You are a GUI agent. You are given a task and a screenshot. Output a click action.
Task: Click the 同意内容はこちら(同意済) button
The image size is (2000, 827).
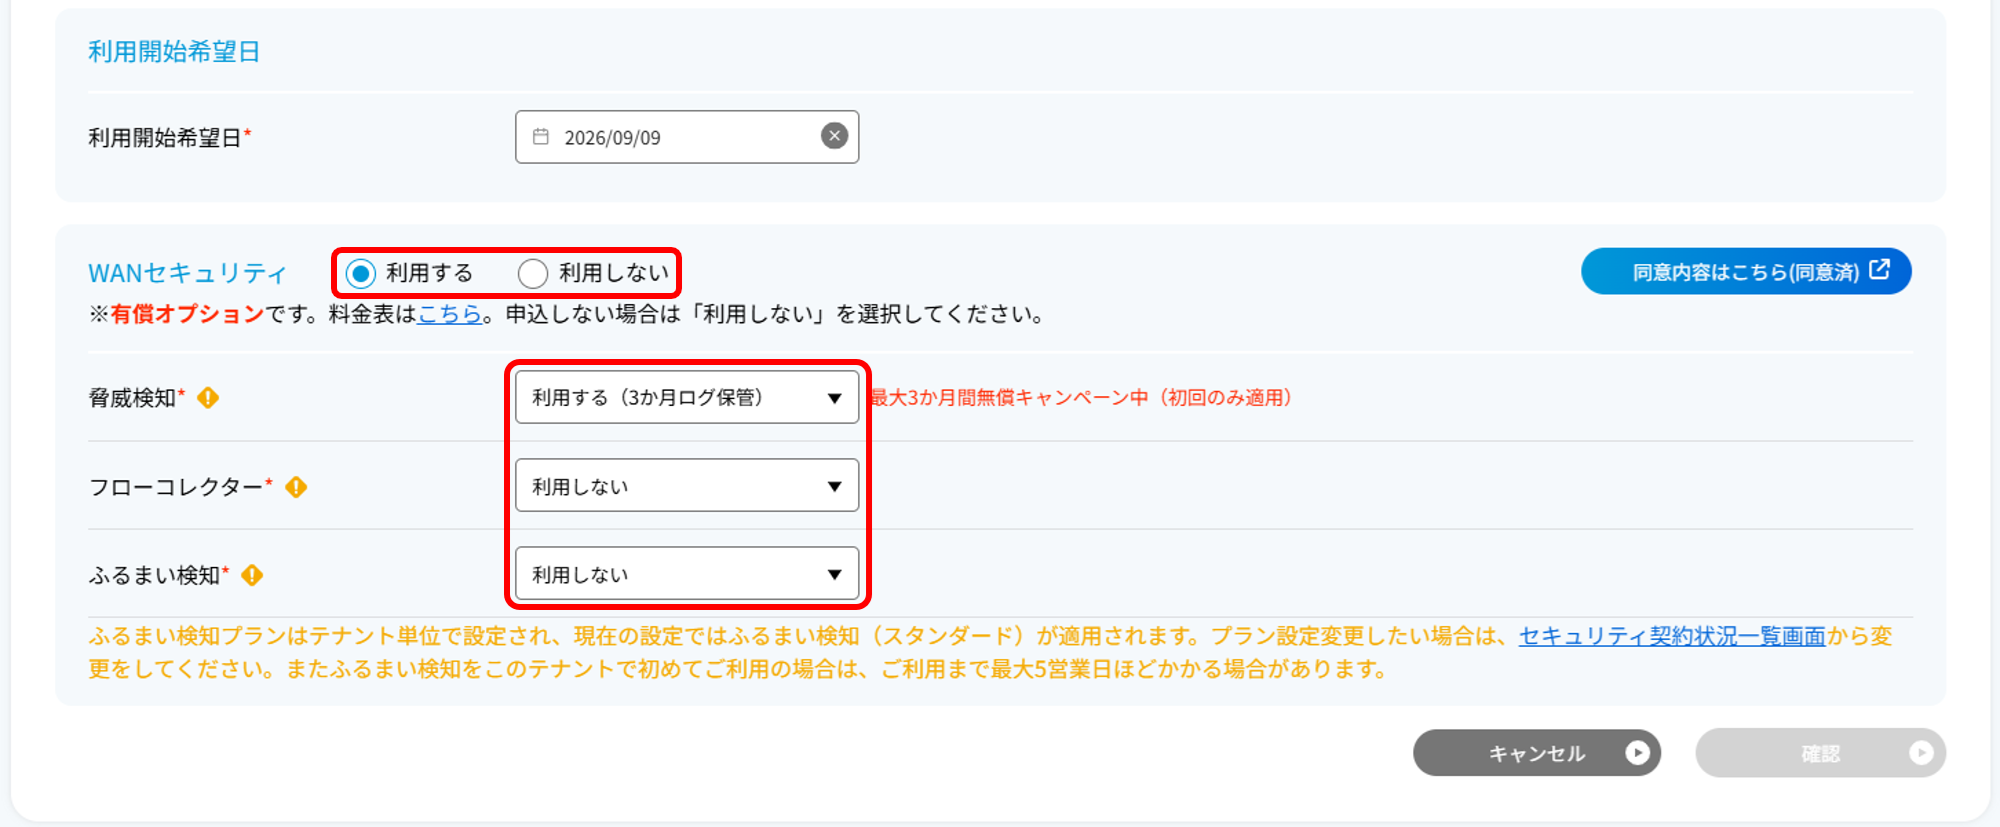[x=1746, y=271]
